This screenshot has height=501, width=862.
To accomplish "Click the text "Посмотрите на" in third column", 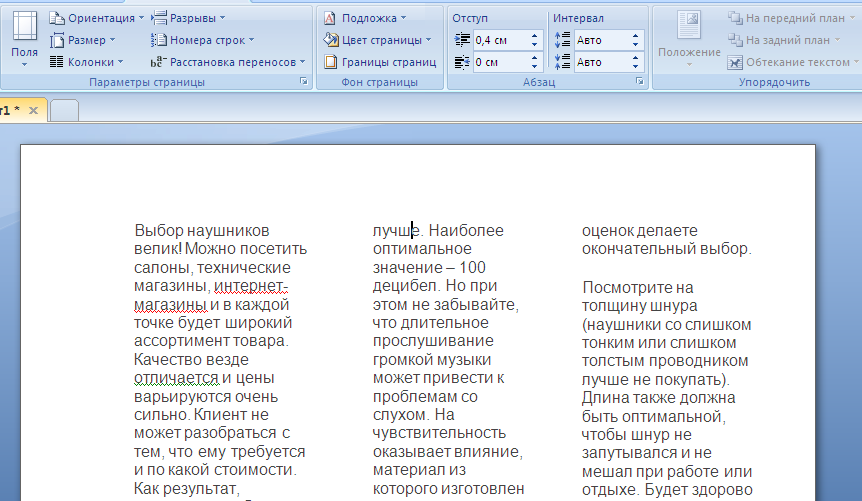I will point(638,288).
